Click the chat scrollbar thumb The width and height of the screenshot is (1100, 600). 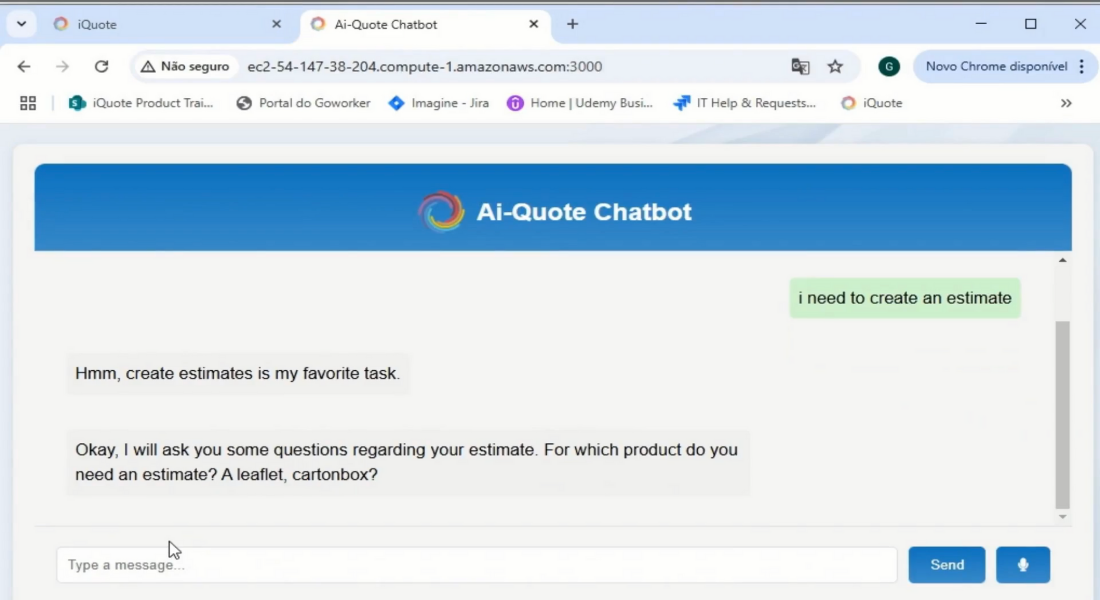[1062, 415]
